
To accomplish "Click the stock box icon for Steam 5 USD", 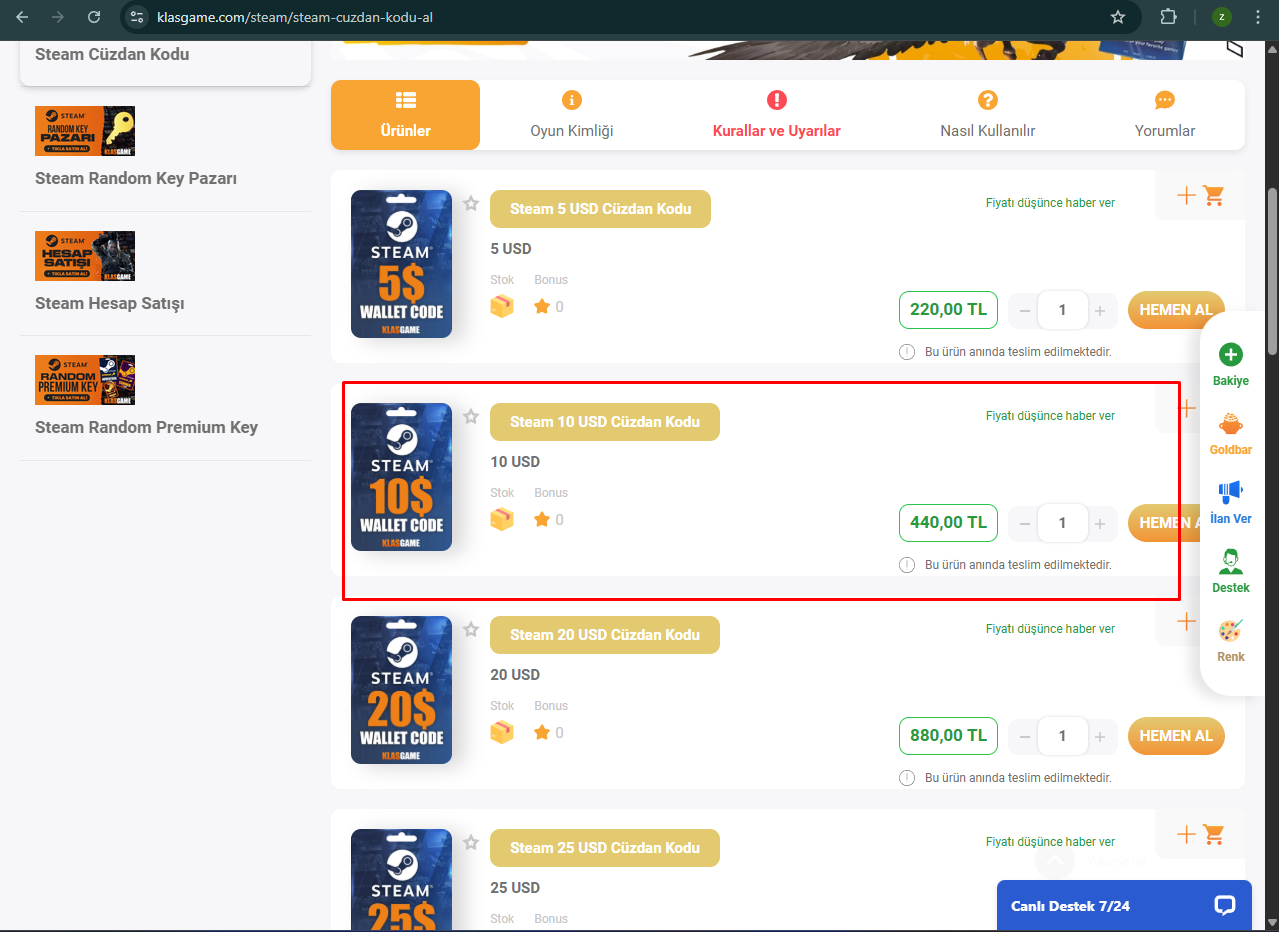I will 502,307.
